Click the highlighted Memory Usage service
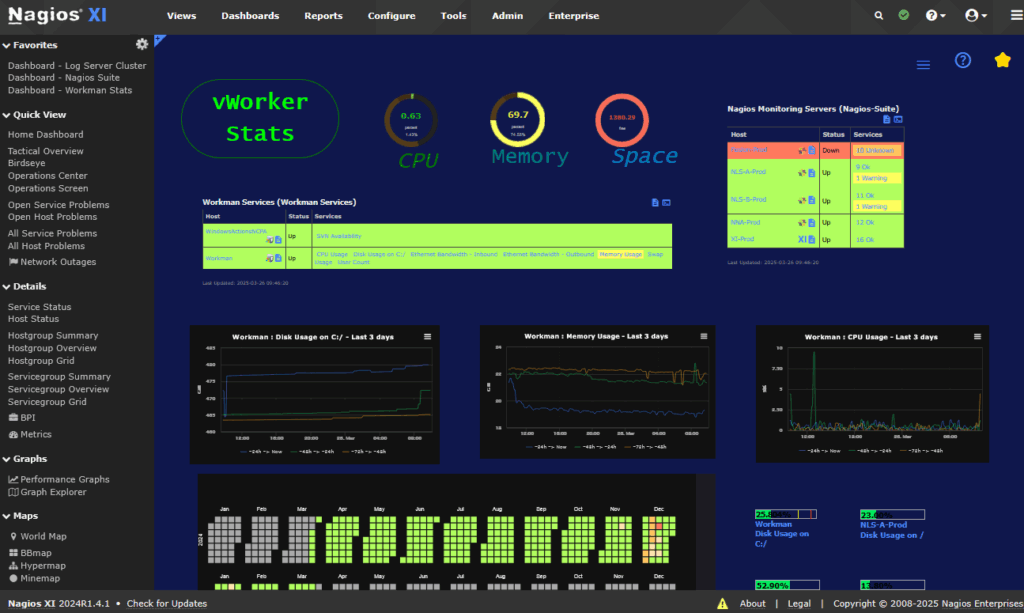 tap(620, 254)
